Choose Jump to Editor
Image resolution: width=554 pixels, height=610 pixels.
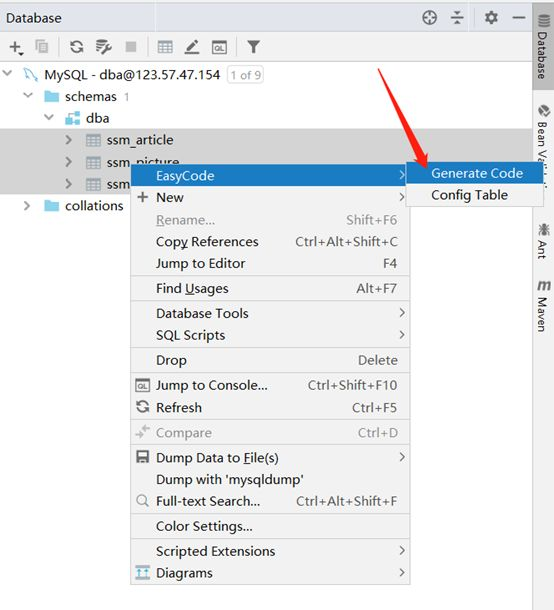tap(269, 263)
